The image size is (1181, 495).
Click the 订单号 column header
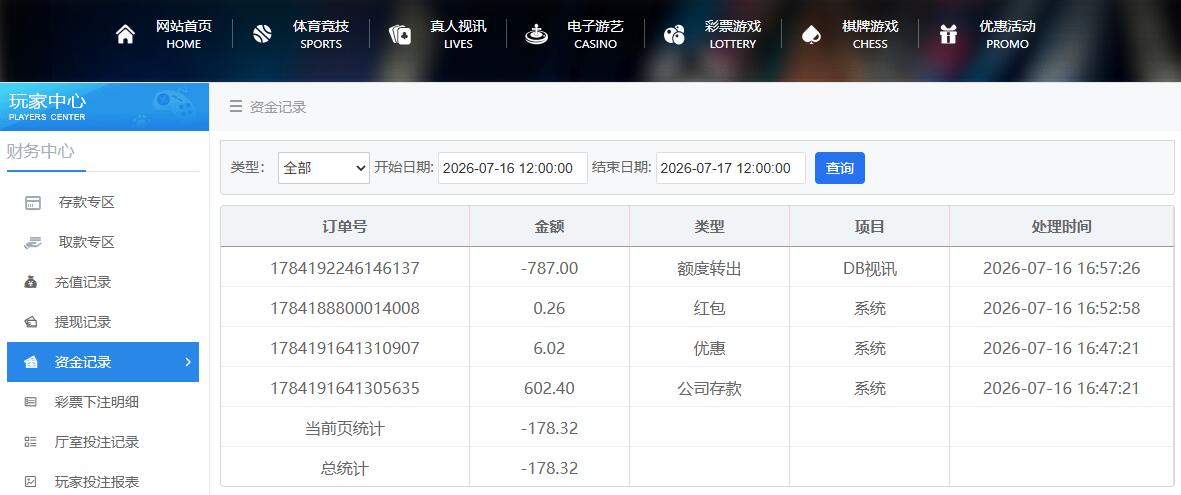click(x=345, y=227)
